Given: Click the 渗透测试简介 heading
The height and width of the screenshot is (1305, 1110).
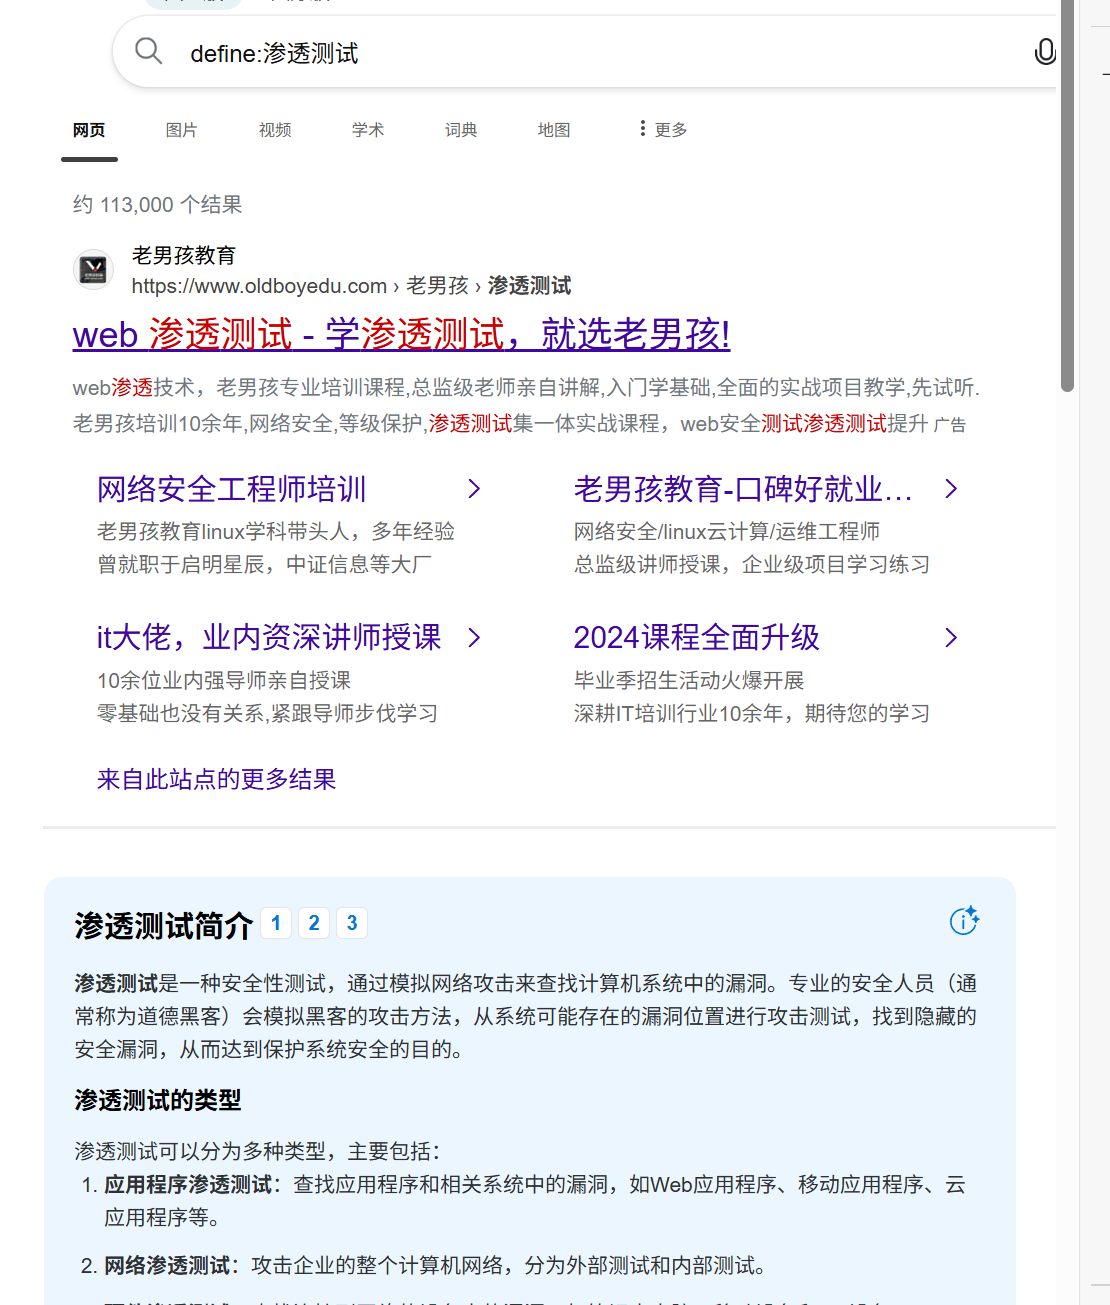Looking at the screenshot, I should coord(164,926).
